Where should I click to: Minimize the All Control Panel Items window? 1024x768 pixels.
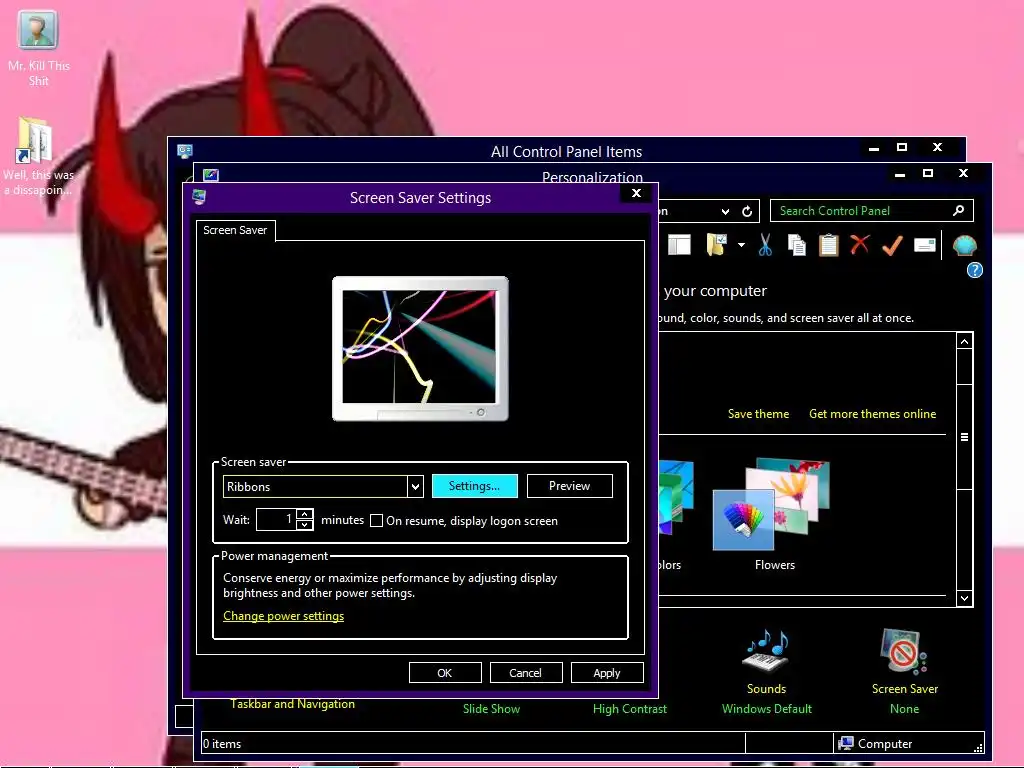tap(874, 148)
